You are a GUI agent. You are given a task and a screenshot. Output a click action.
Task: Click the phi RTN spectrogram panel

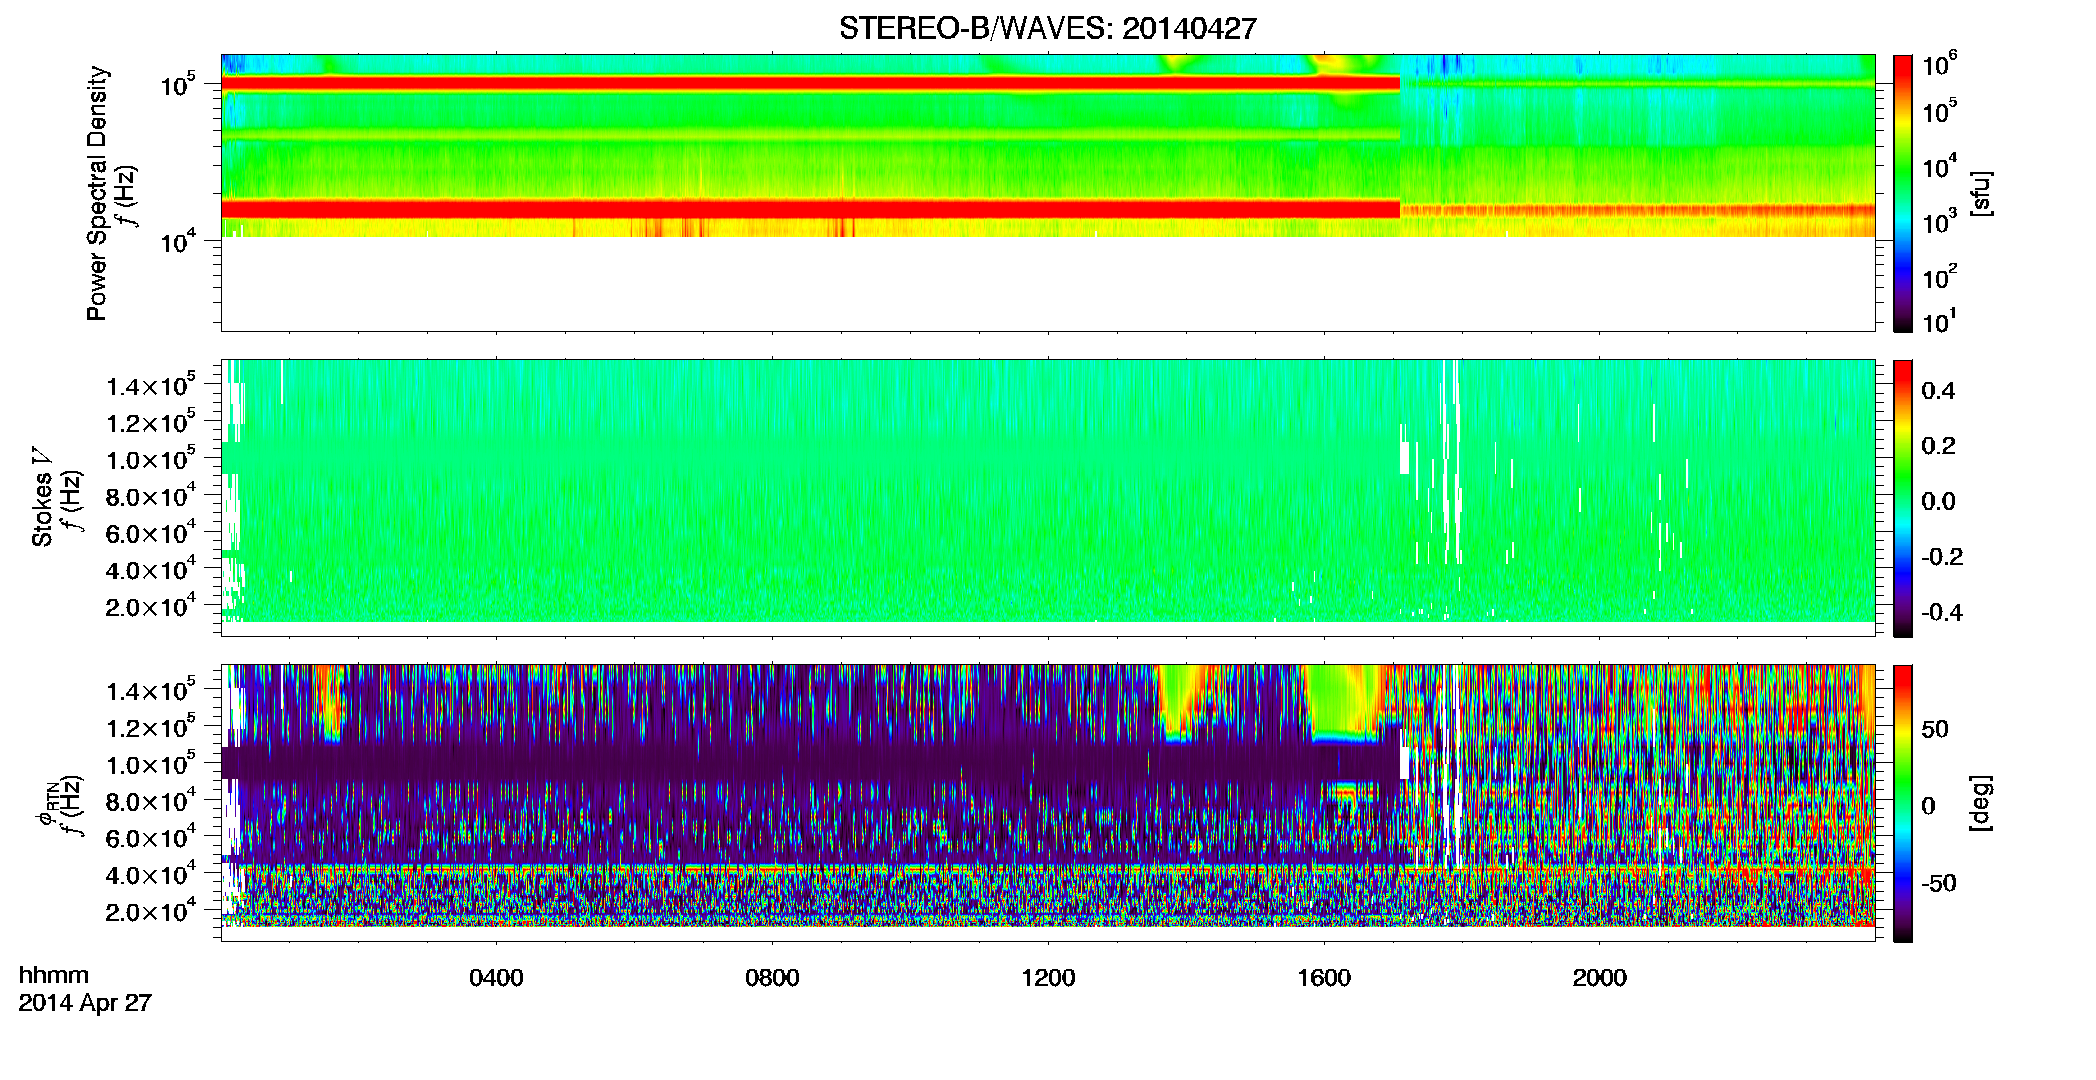[x=1048, y=803]
